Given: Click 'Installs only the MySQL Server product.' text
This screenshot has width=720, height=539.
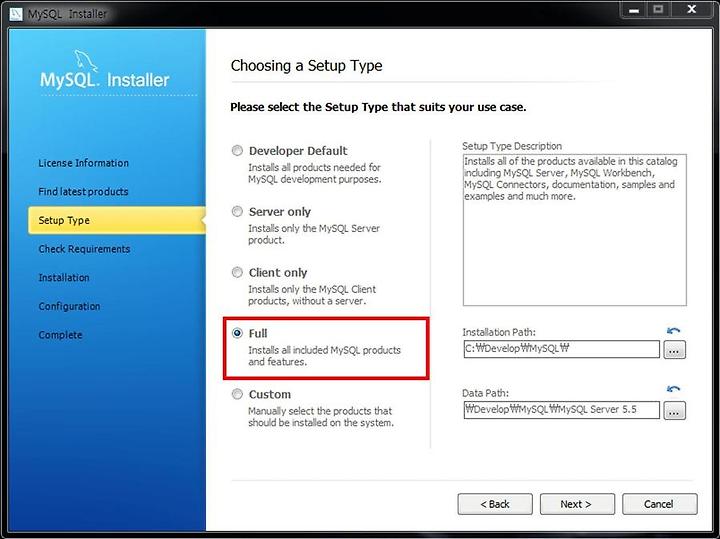Looking at the screenshot, I should 314,234.
